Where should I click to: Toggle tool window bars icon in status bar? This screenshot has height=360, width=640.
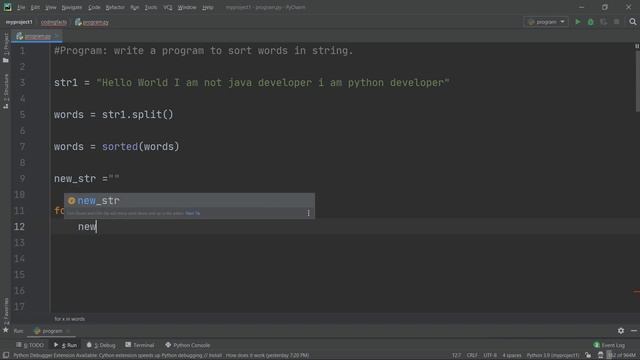tap(6, 356)
